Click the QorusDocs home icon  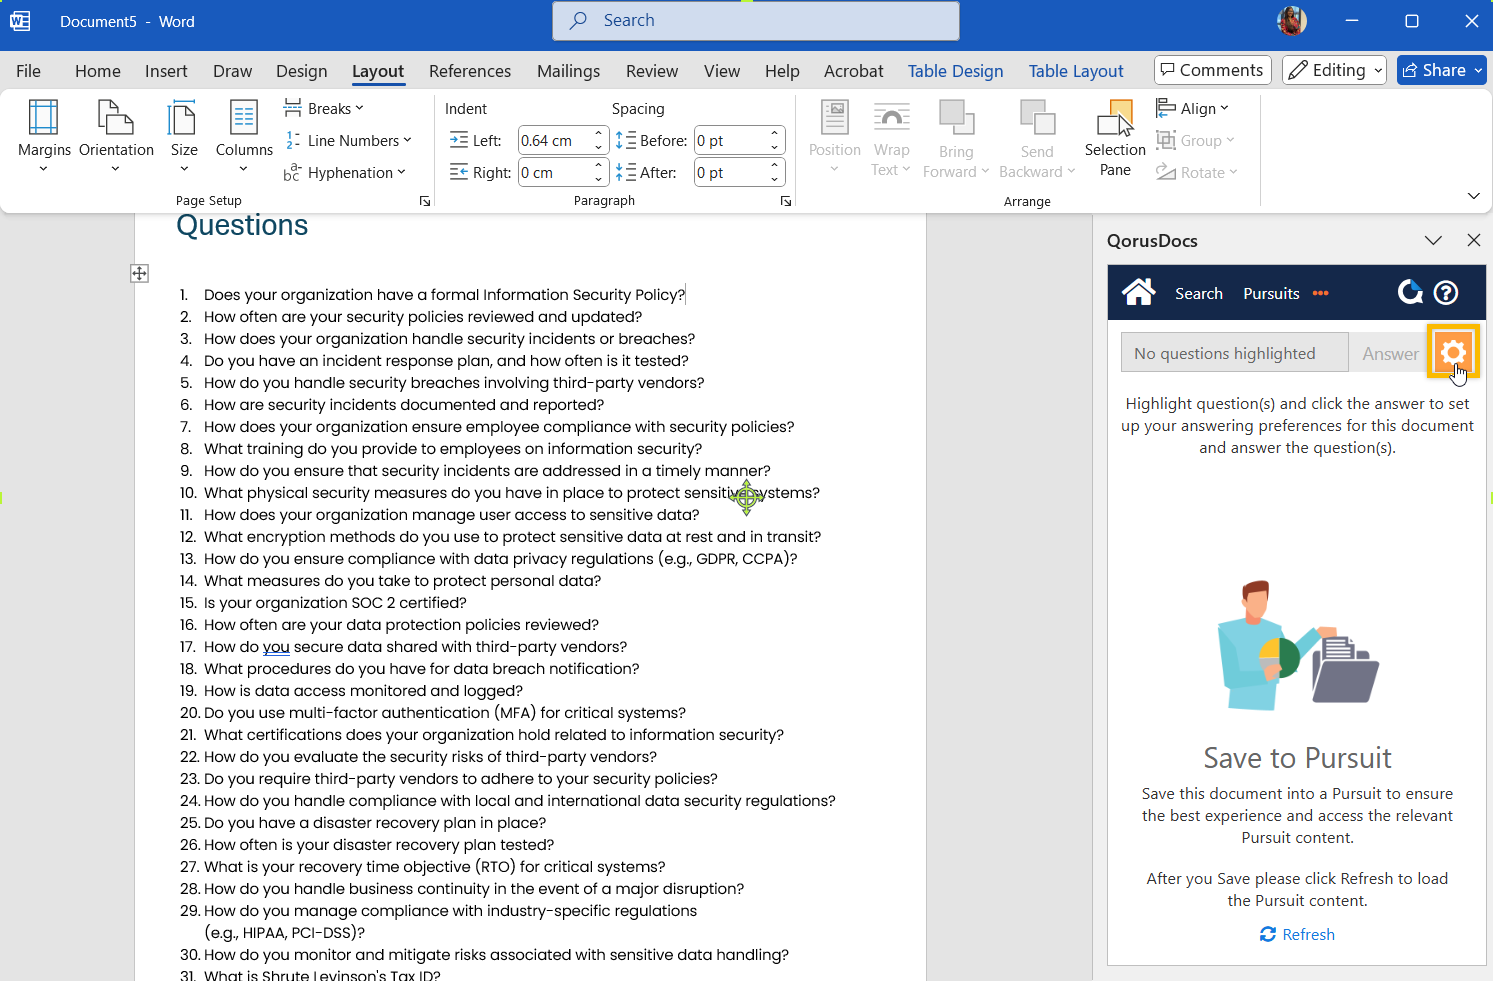point(1138,293)
